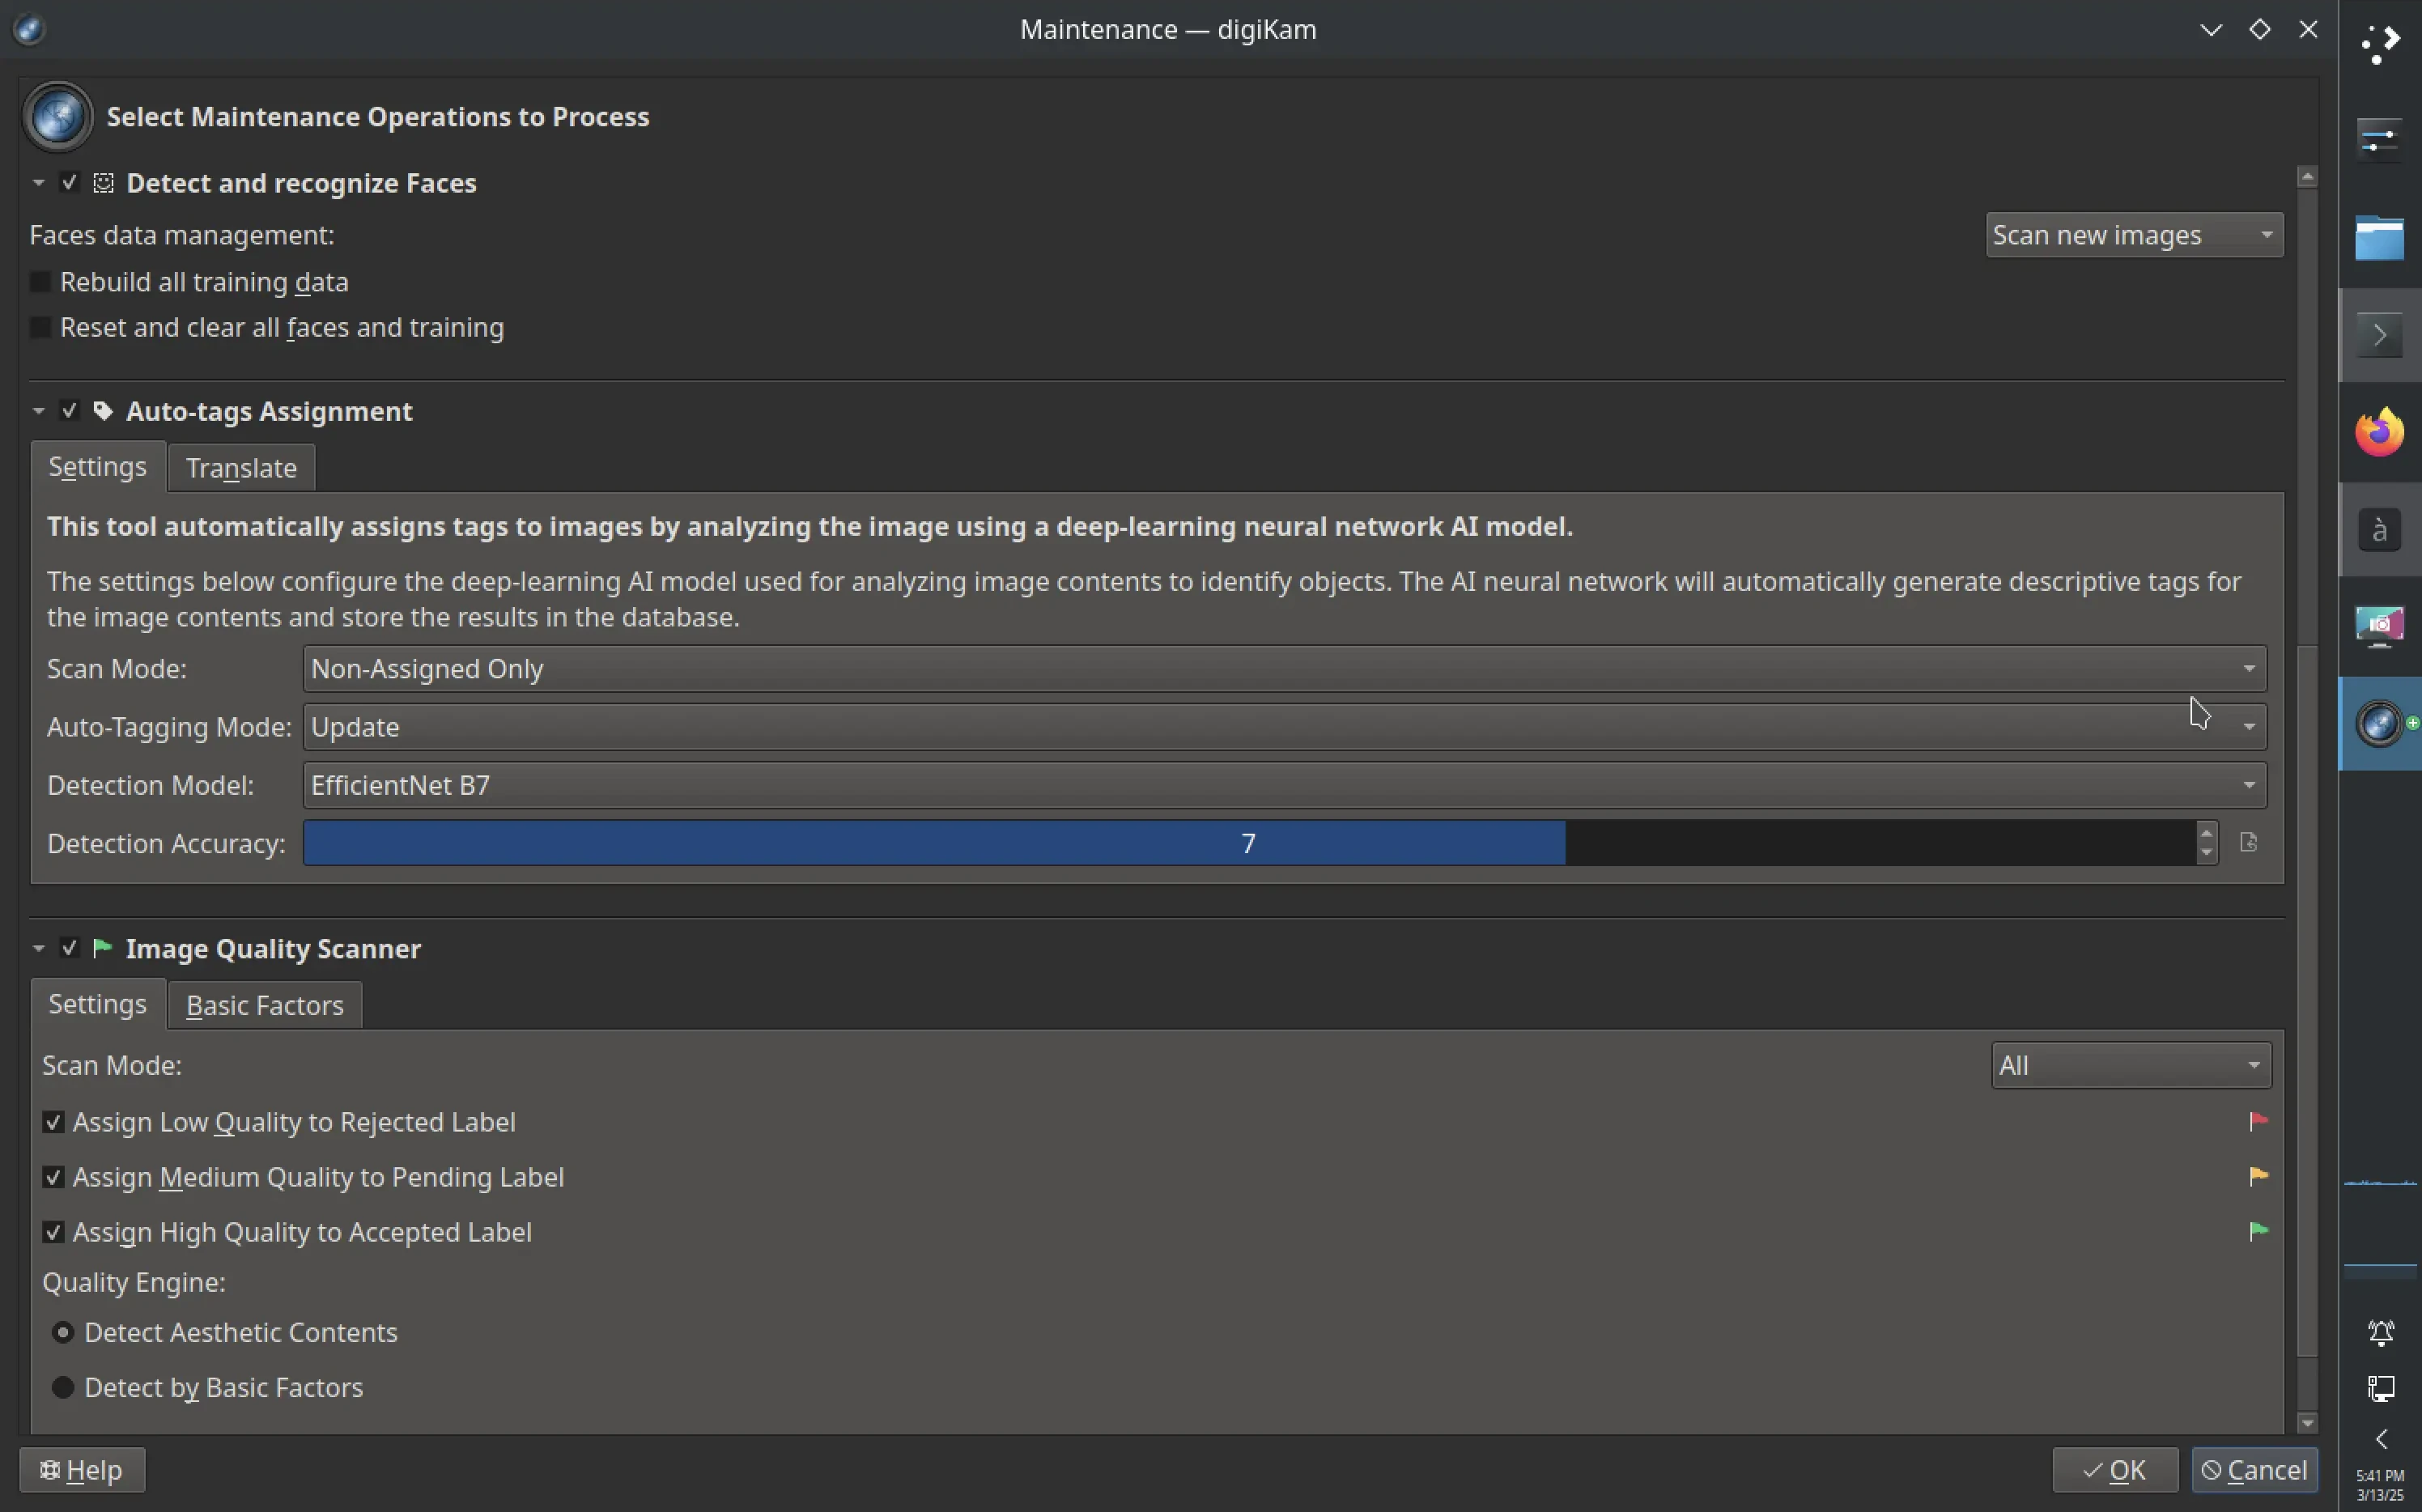Open the Help dialog
This screenshot has height=1512, width=2422.
coord(81,1469)
